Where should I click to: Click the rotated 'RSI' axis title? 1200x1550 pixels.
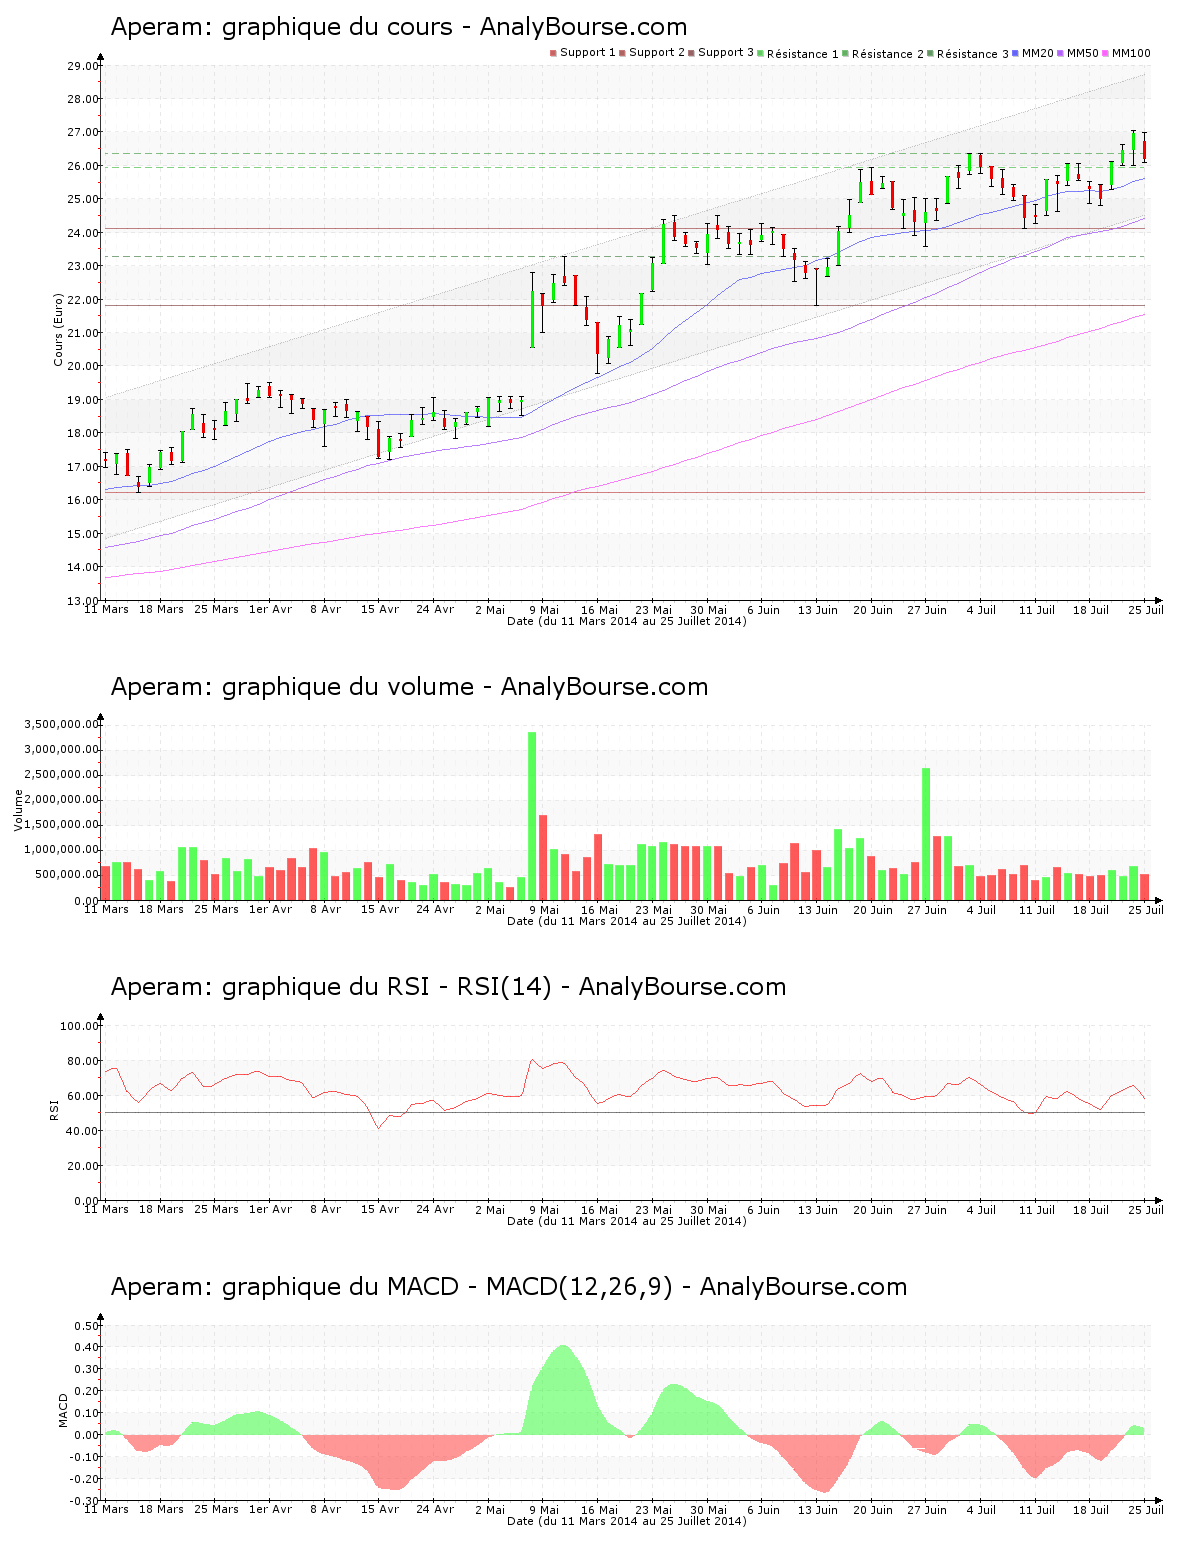(54, 1109)
